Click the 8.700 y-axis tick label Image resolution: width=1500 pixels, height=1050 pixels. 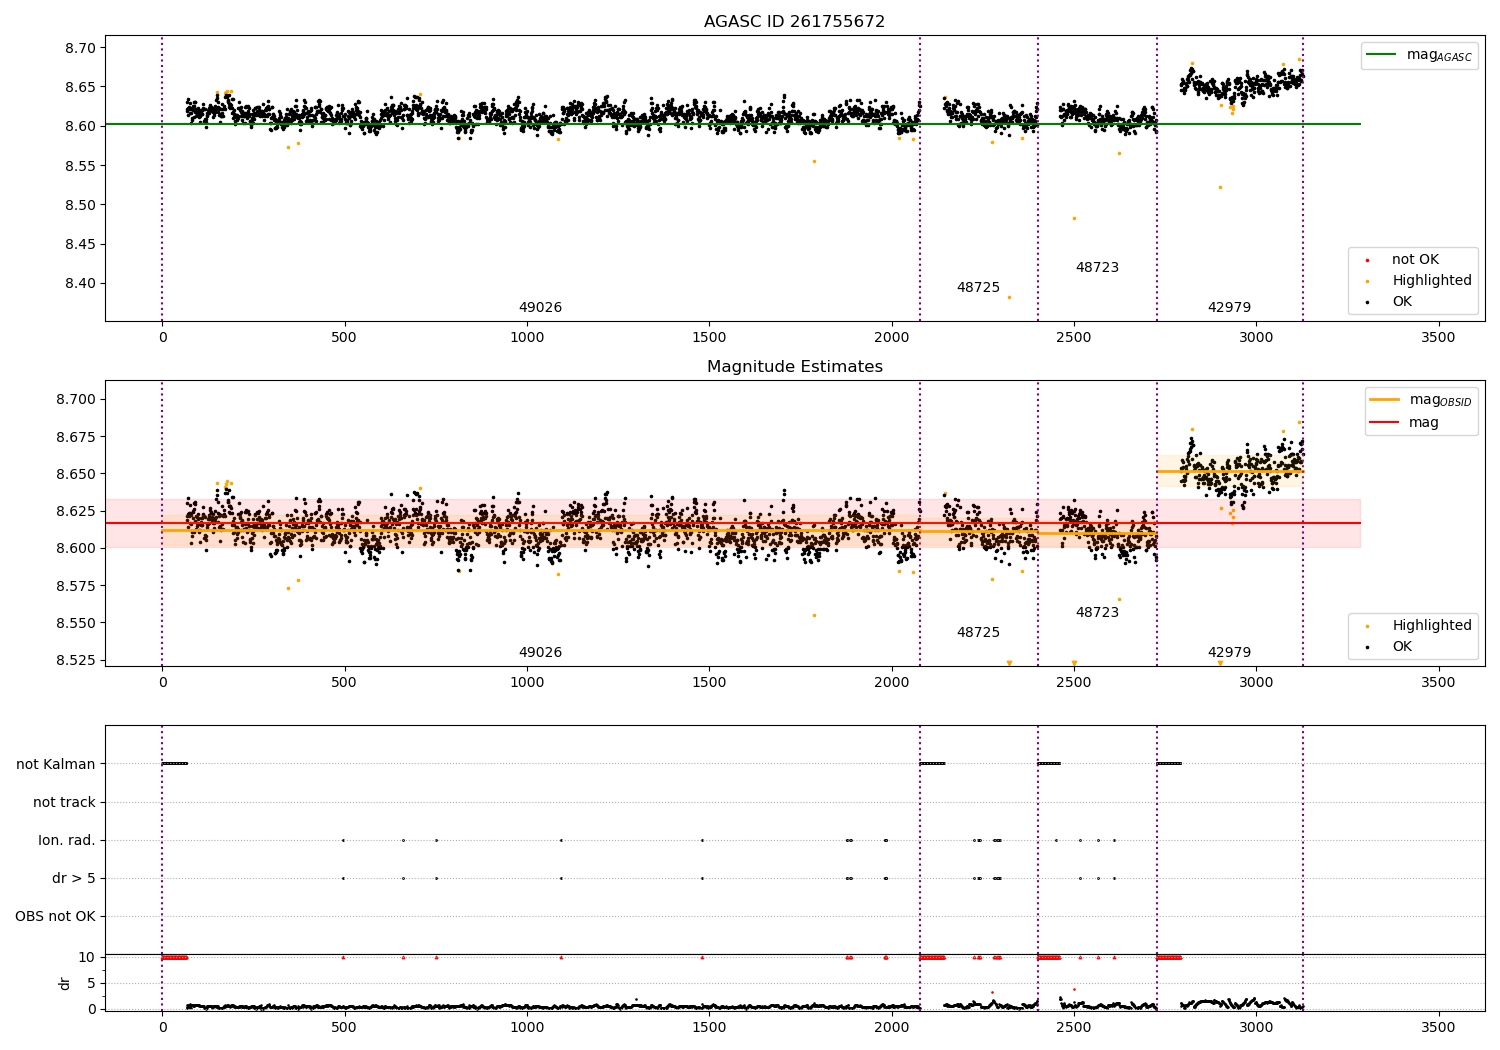coord(77,400)
